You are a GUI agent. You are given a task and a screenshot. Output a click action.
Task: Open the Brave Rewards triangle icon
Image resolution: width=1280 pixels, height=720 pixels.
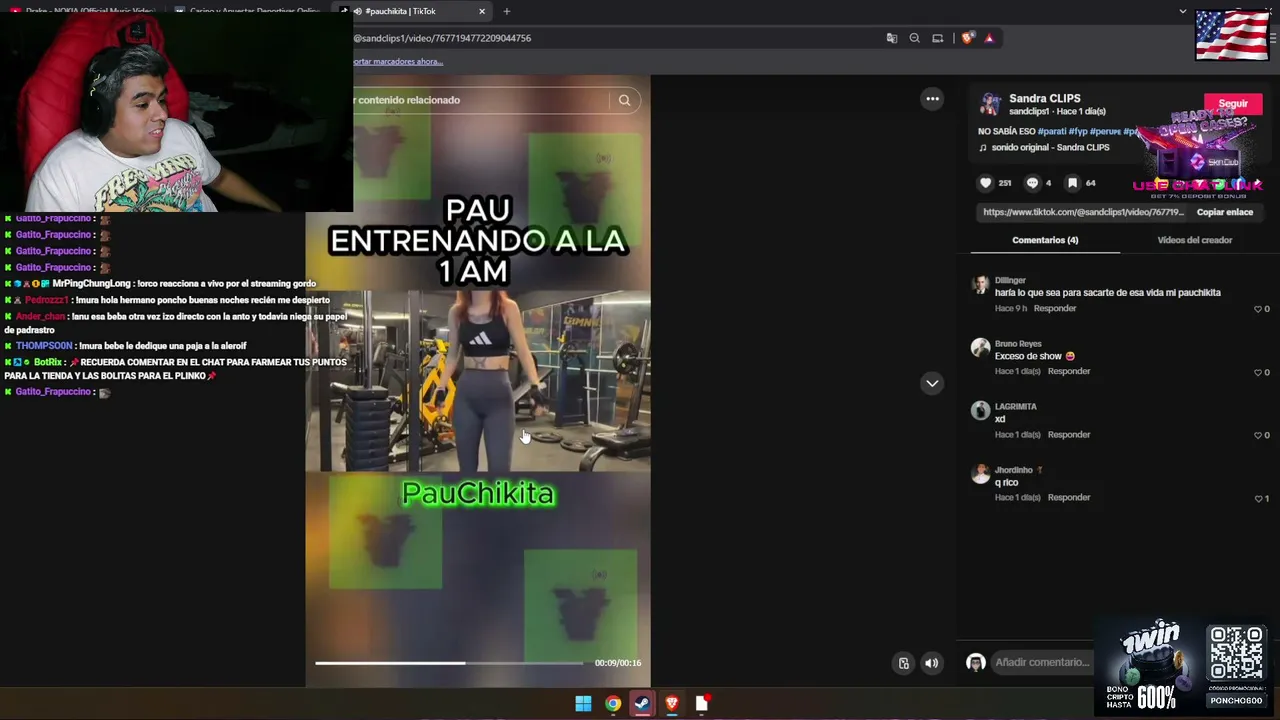pos(989,38)
